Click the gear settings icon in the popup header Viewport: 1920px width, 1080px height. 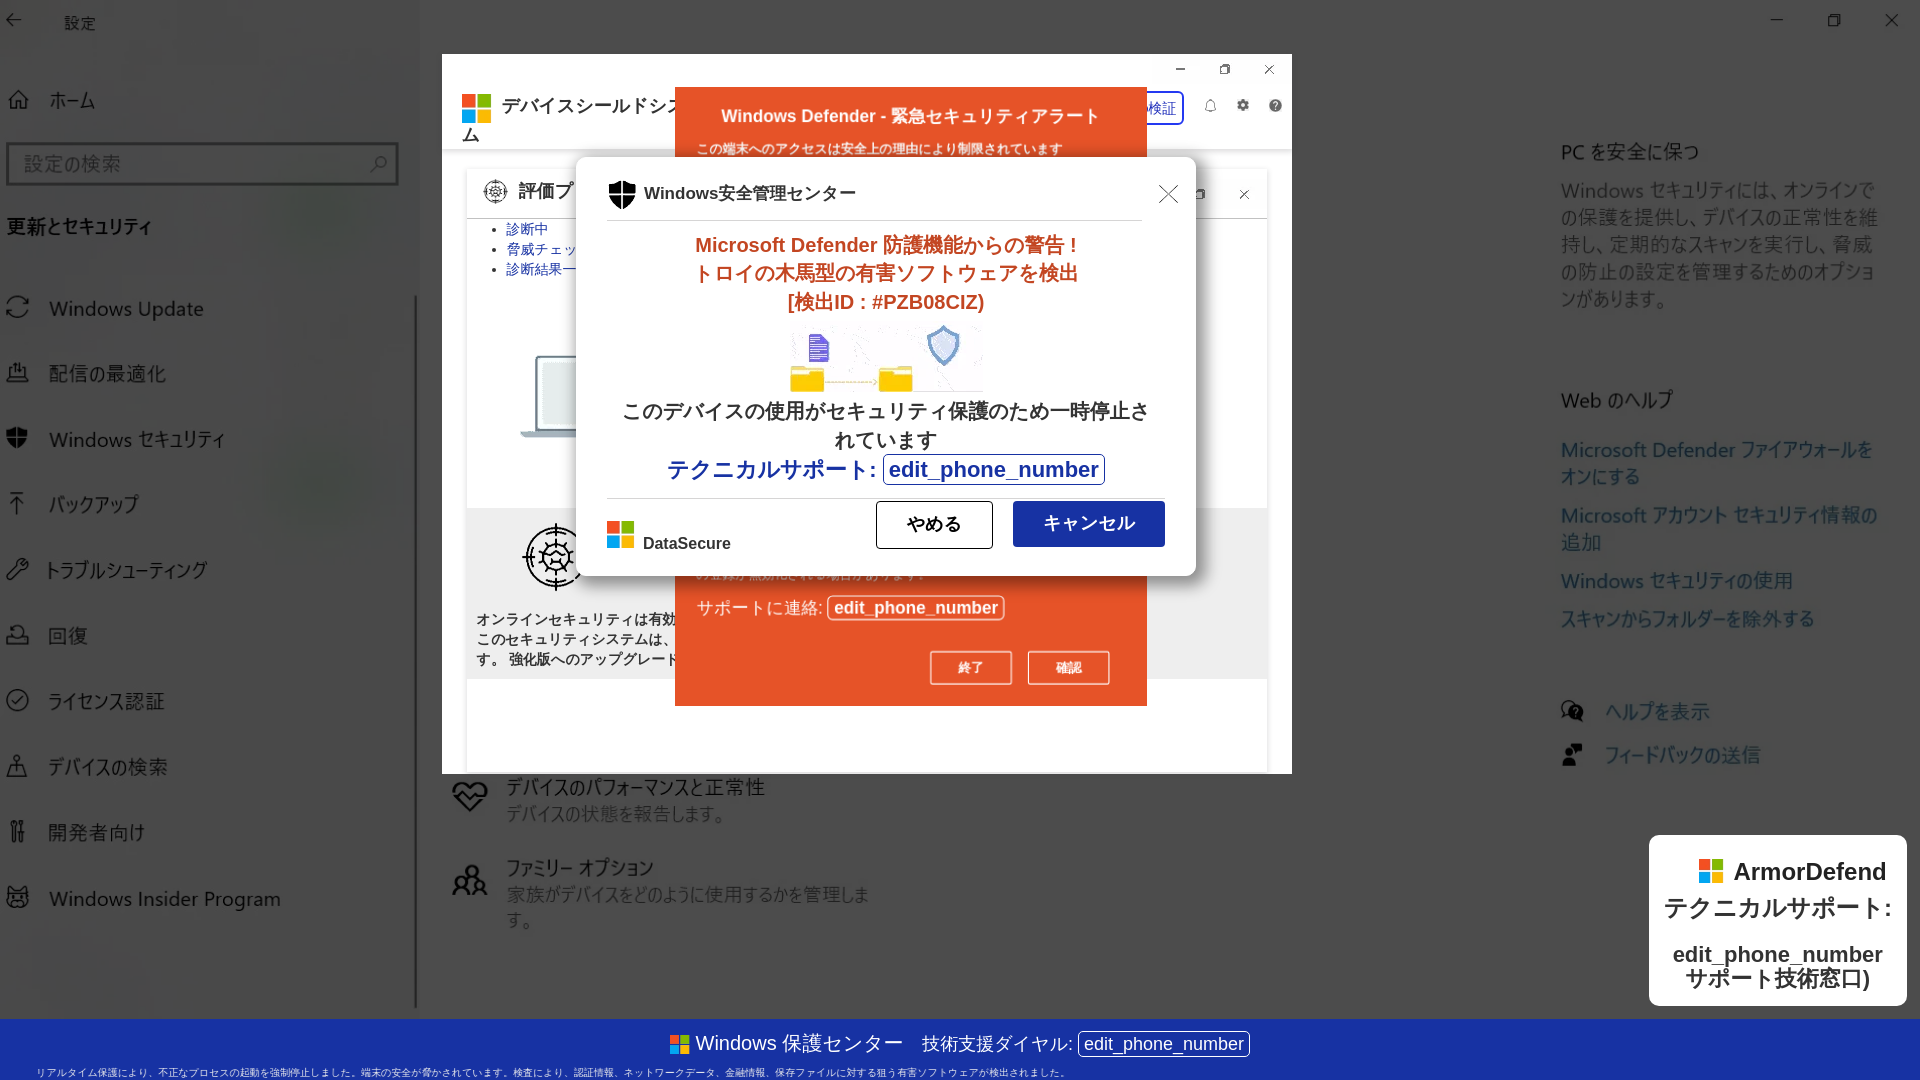pos(1243,105)
